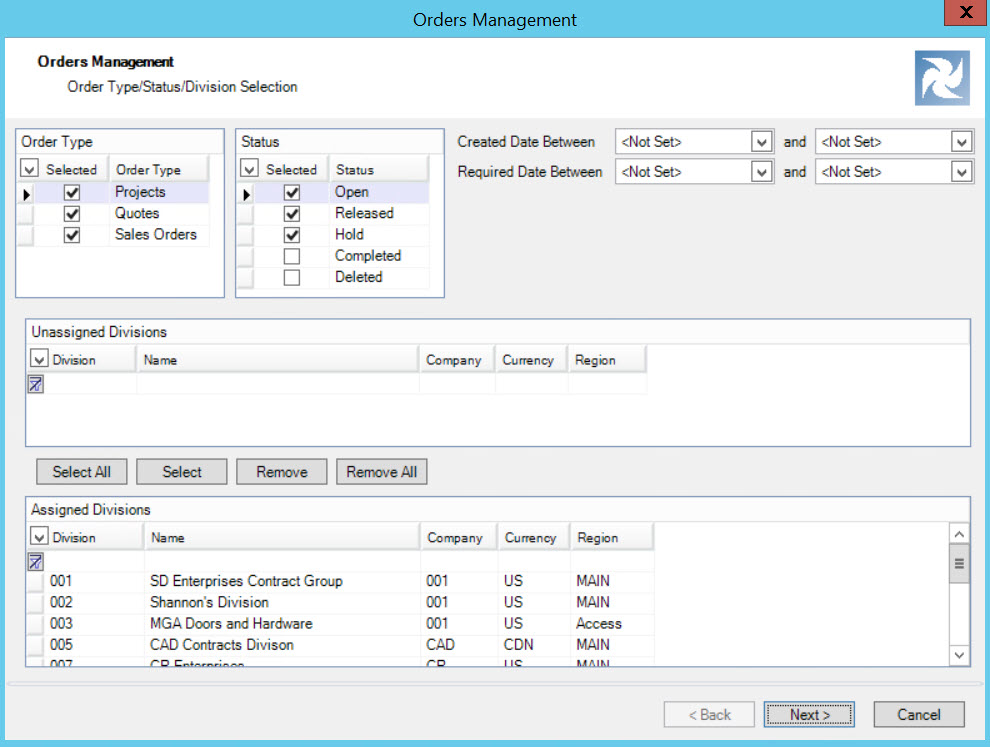
Task: Select the Projects row indicator arrow
Action: coord(26,194)
